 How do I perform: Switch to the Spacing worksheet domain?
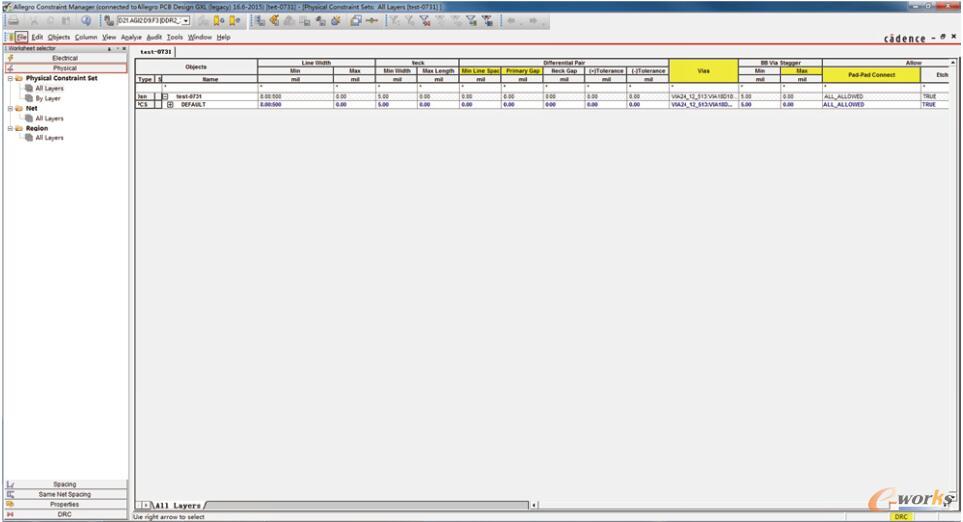pyautogui.click(x=65, y=484)
